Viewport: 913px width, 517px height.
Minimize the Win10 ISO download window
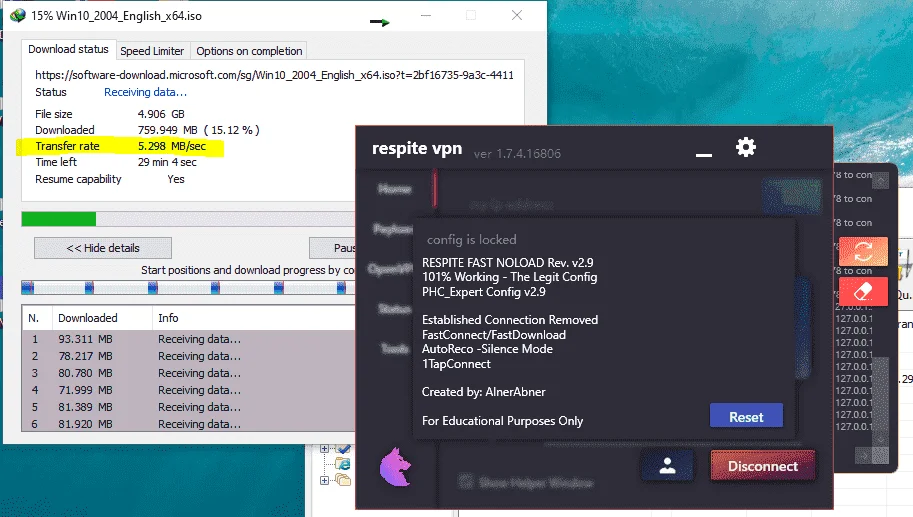[426, 15]
